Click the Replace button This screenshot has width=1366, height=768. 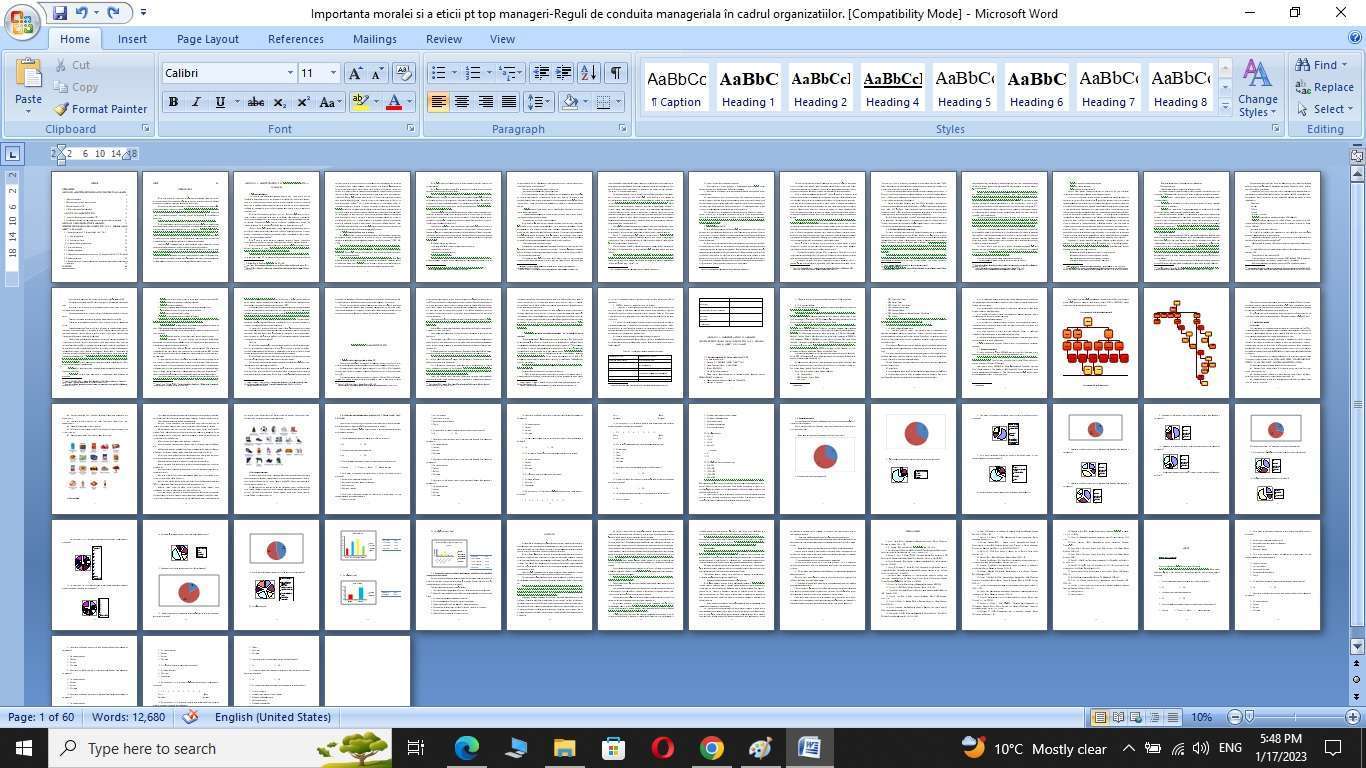coord(1324,87)
